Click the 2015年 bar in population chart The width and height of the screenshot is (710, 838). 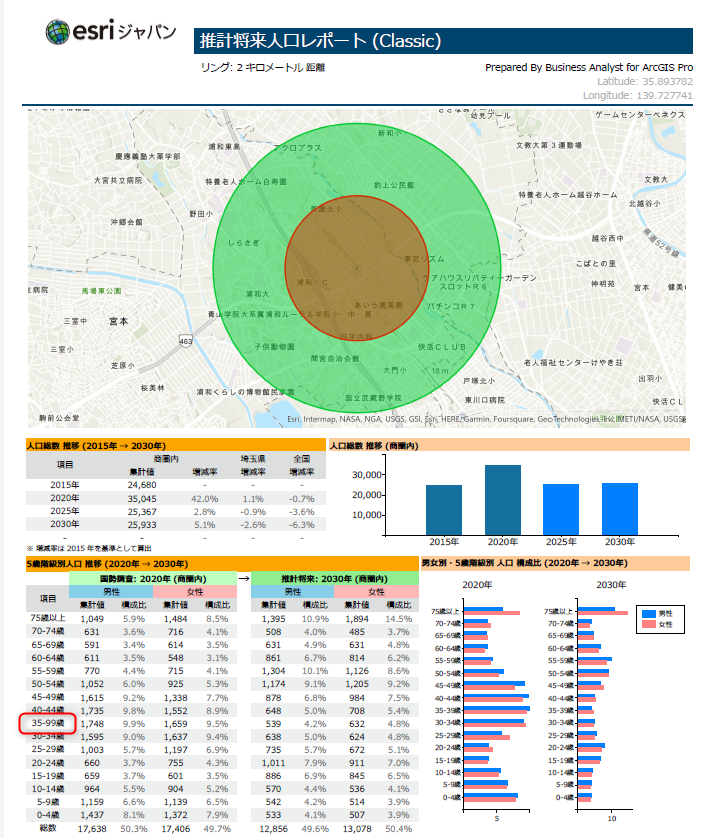point(444,510)
